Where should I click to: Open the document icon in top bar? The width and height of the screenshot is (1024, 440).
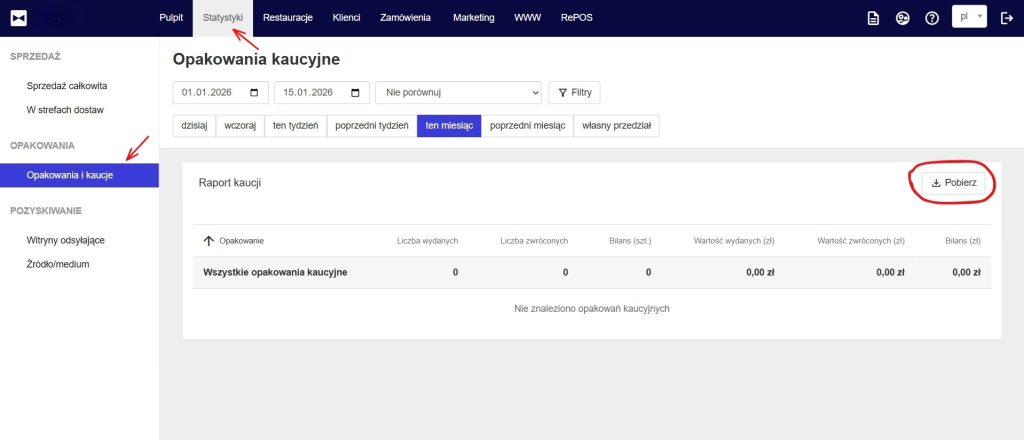(873, 18)
